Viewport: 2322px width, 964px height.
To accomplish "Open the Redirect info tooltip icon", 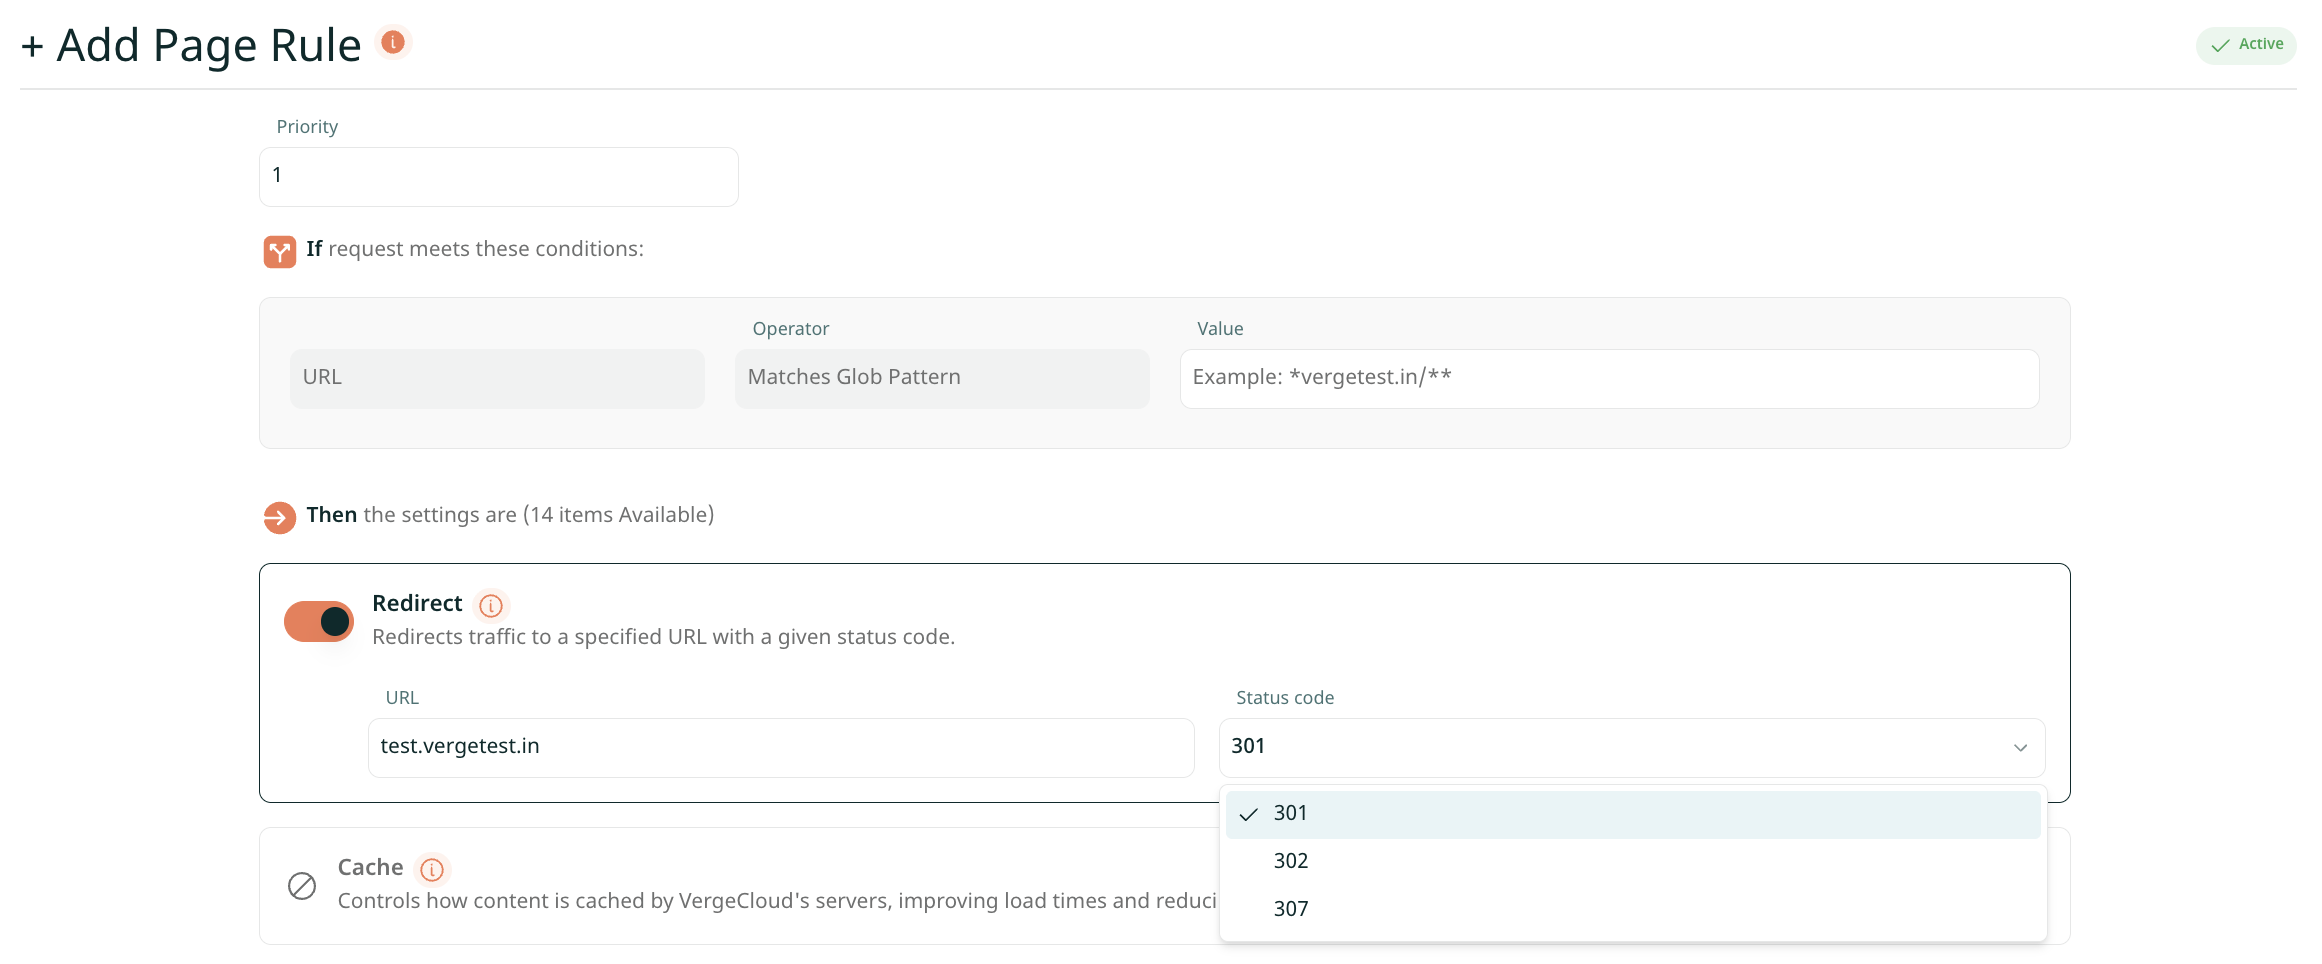I will [x=491, y=606].
